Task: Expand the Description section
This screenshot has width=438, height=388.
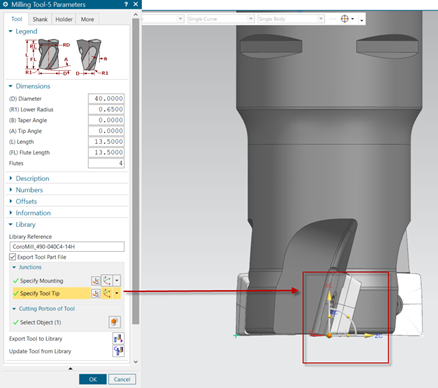Action: [11, 178]
